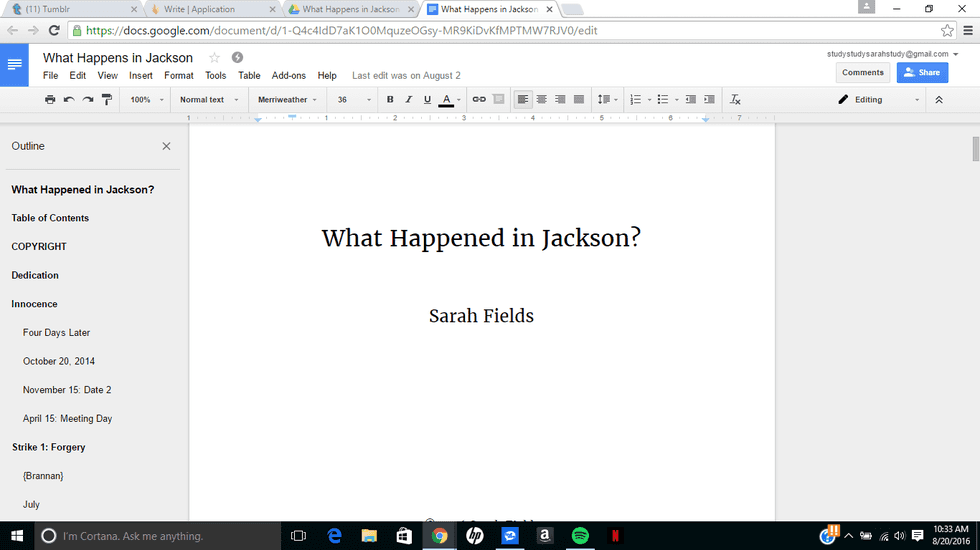The height and width of the screenshot is (550, 980).
Task: Insert a link with the chain icon
Action: click(479, 100)
